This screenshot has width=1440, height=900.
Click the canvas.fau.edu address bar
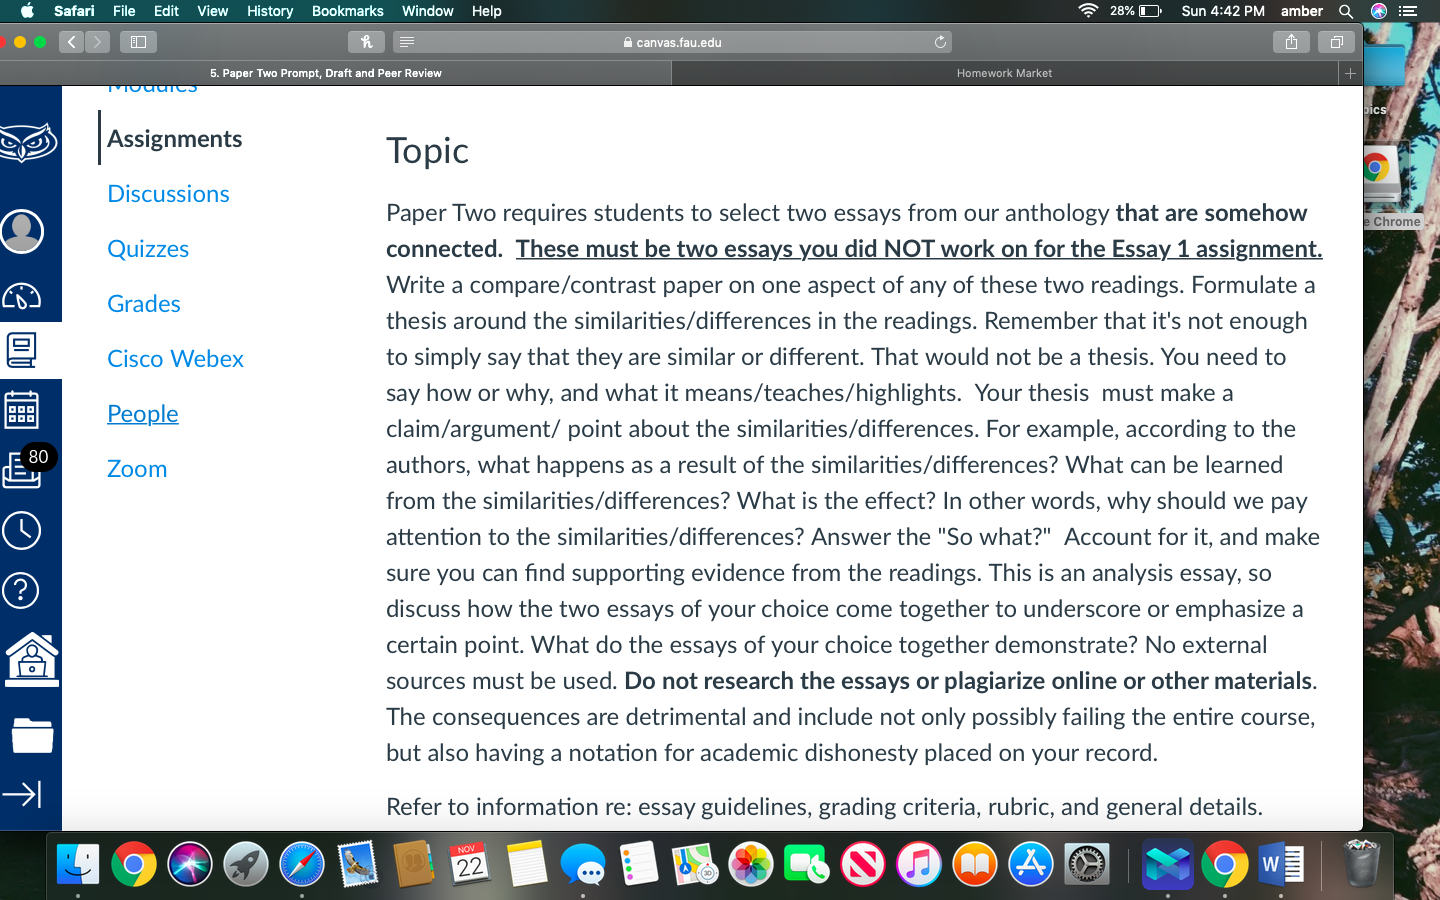click(671, 42)
